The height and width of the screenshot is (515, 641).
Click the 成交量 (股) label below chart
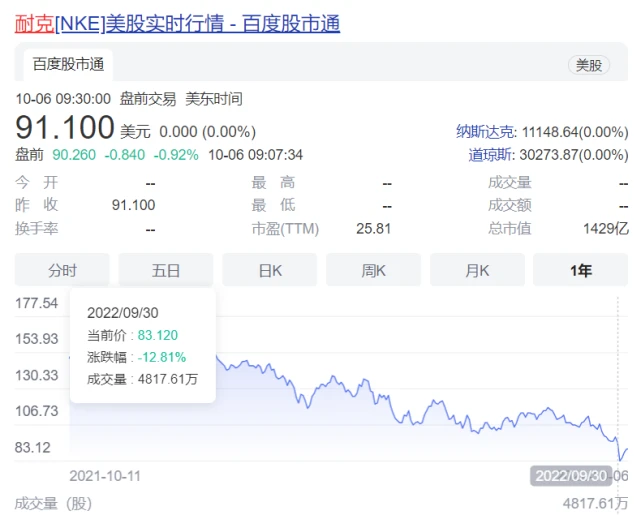coord(52,503)
